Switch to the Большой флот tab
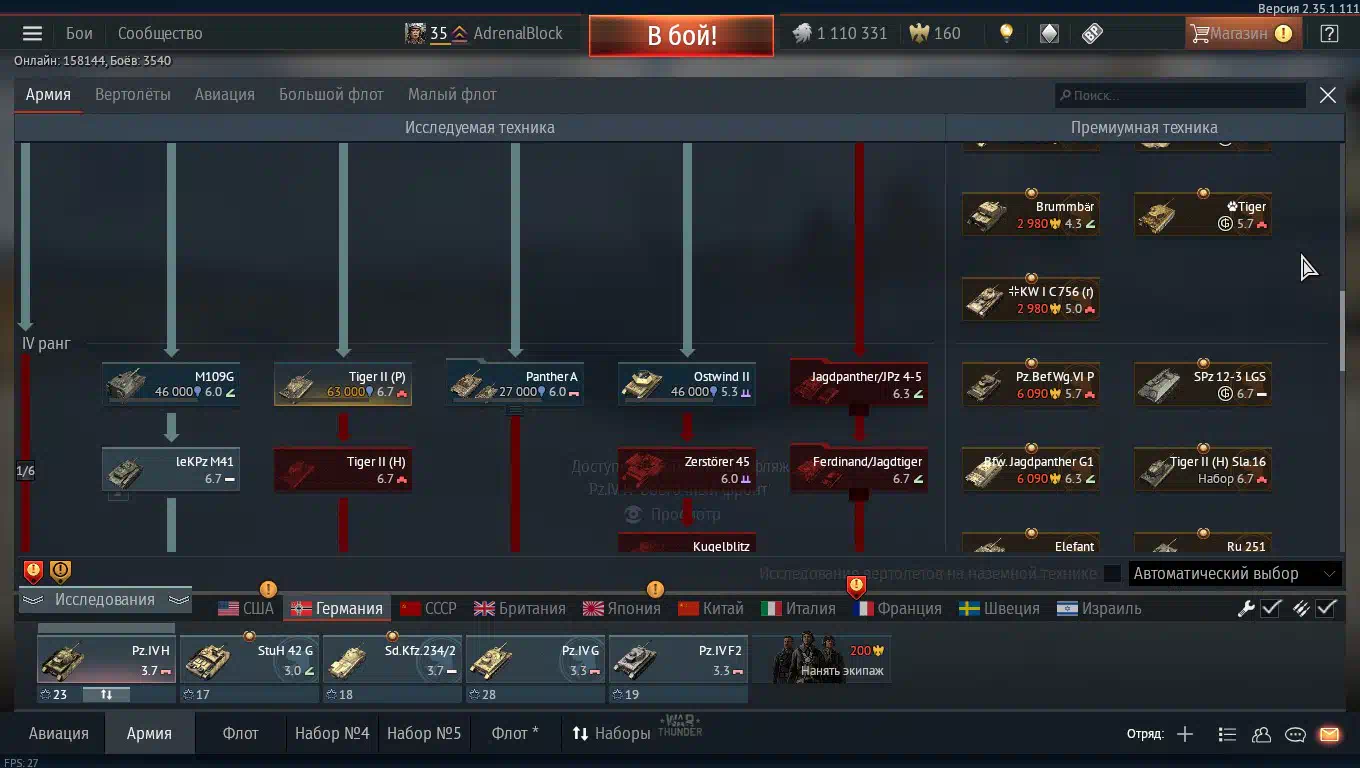The height and width of the screenshot is (768, 1360). click(331, 95)
